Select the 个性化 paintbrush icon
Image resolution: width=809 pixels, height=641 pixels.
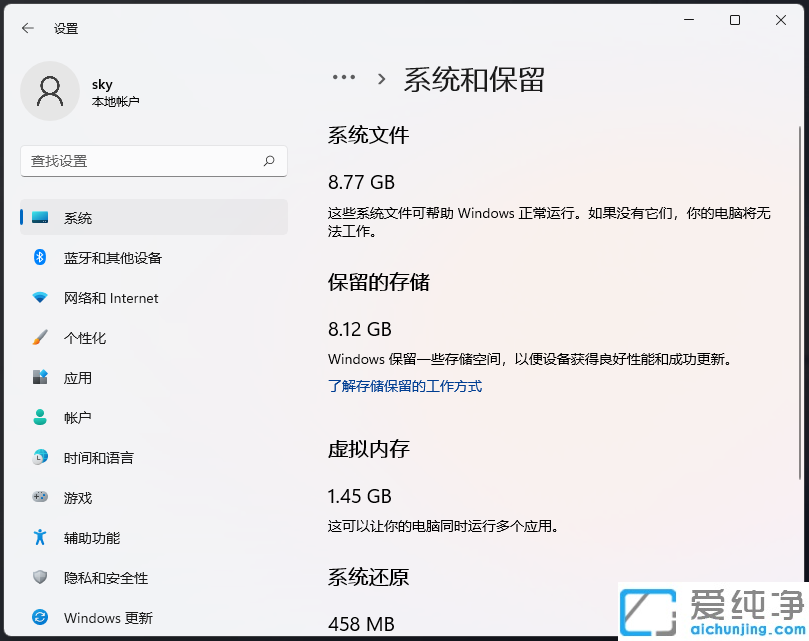[x=41, y=338]
